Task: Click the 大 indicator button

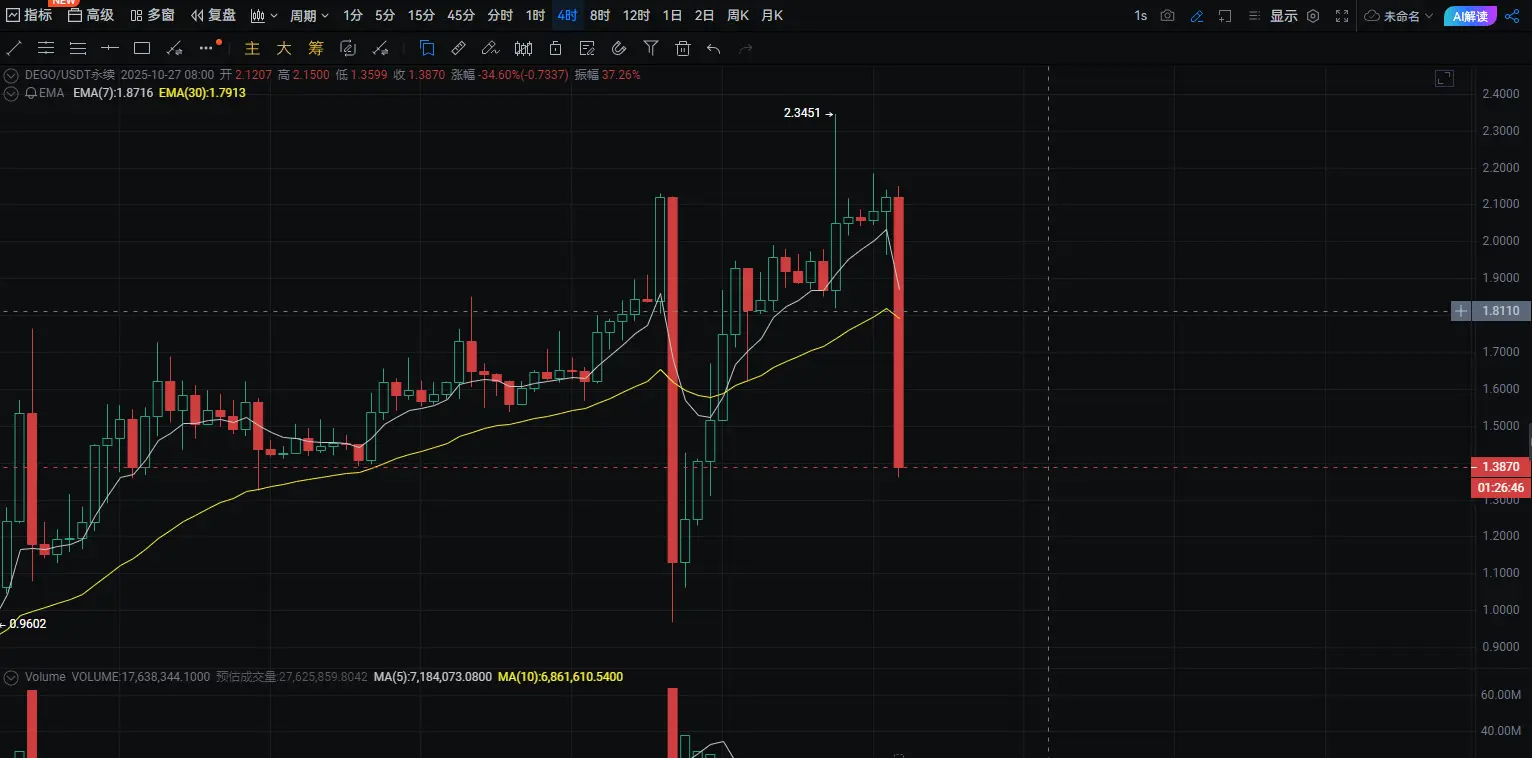Action: (x=284, y=47)
